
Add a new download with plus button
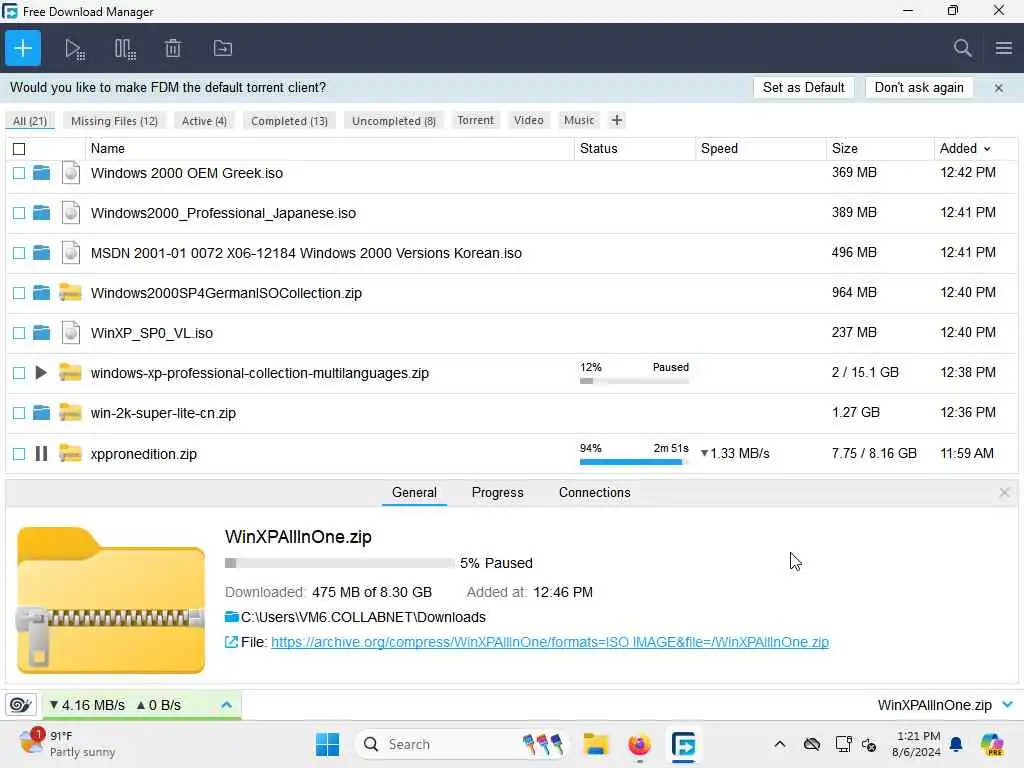pos(23,48)
